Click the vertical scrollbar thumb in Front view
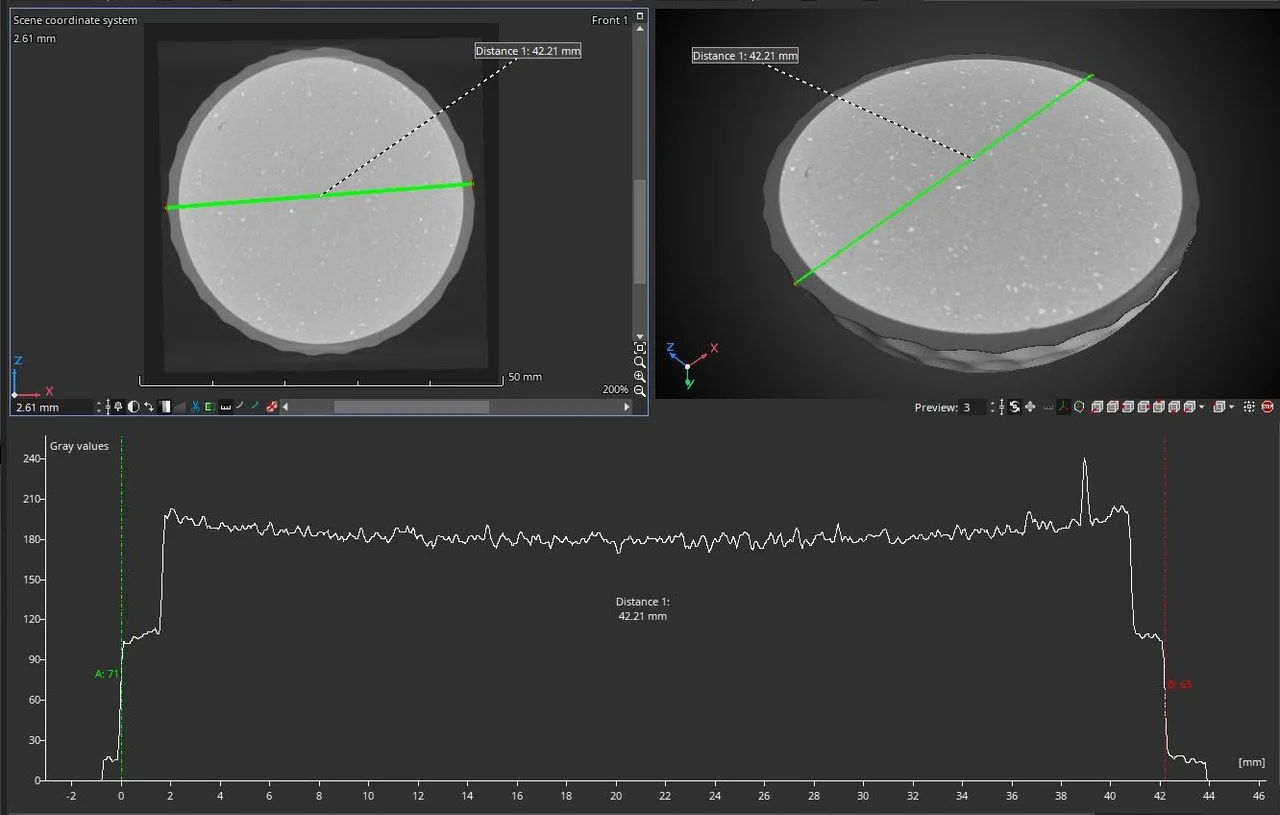Viewport: 1280px width, 815px height. click(x=640, y=231)
